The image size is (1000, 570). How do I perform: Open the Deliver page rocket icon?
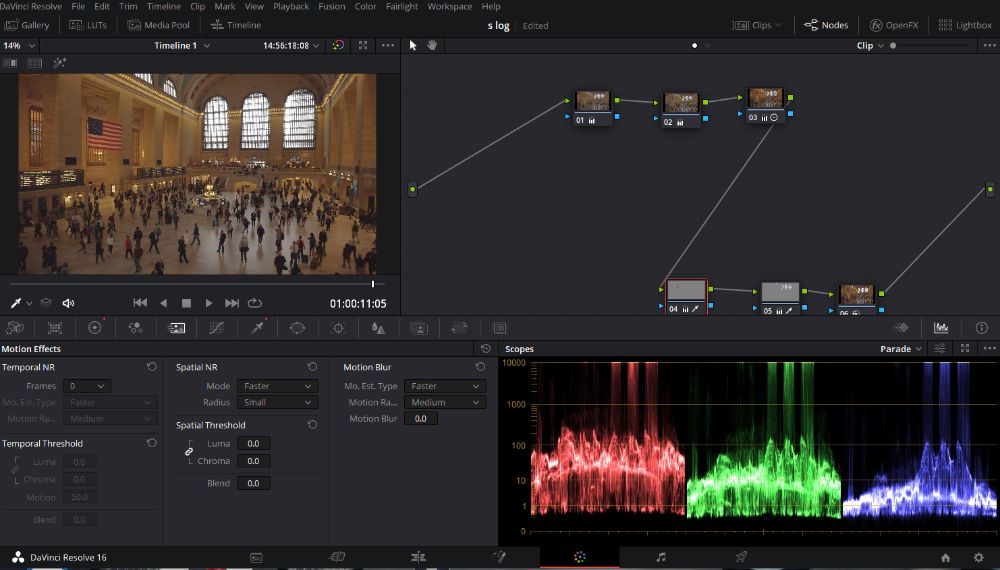pyautogui.click(x=741, y=557)
